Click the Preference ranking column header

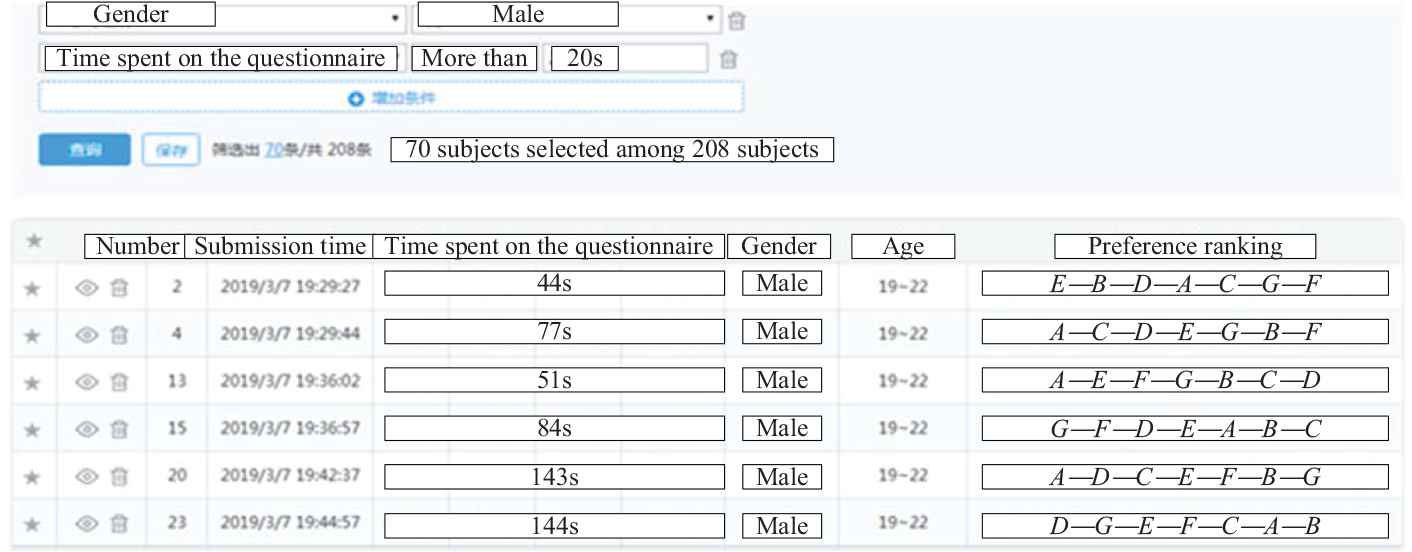1185,246
